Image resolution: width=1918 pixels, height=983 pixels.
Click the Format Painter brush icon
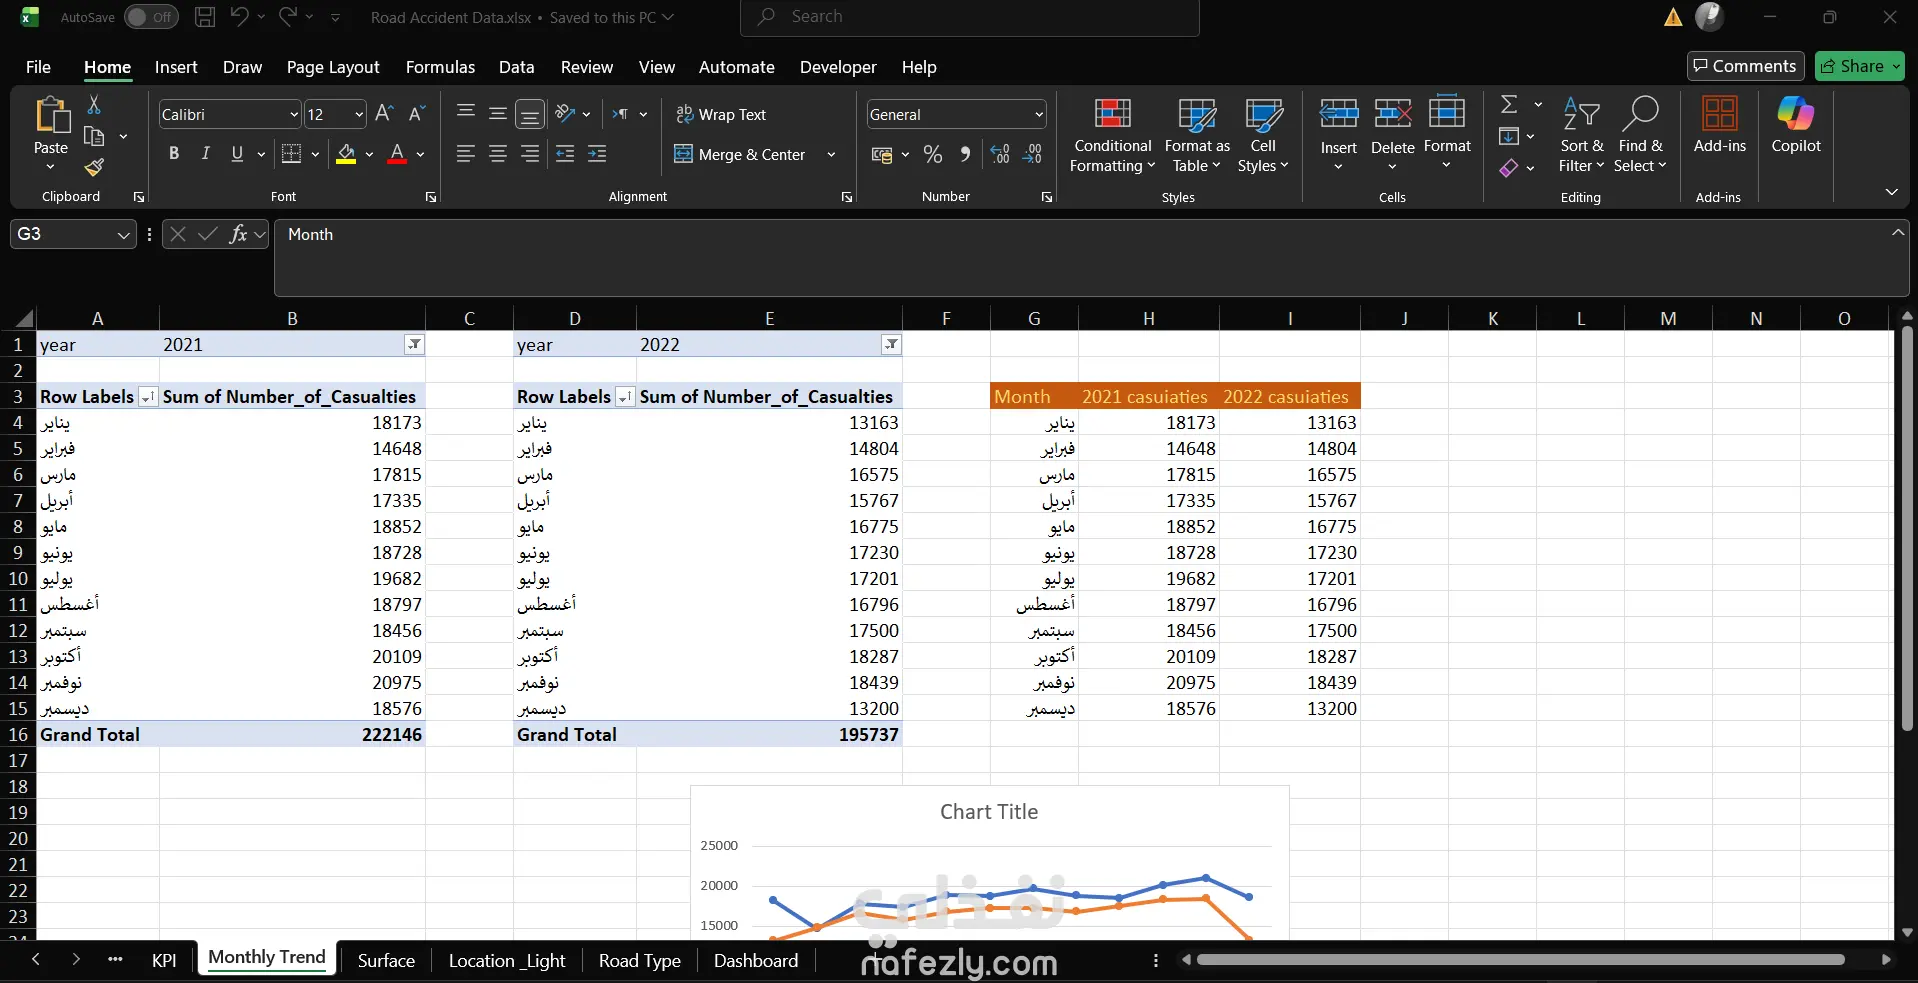tap(94, 167)
